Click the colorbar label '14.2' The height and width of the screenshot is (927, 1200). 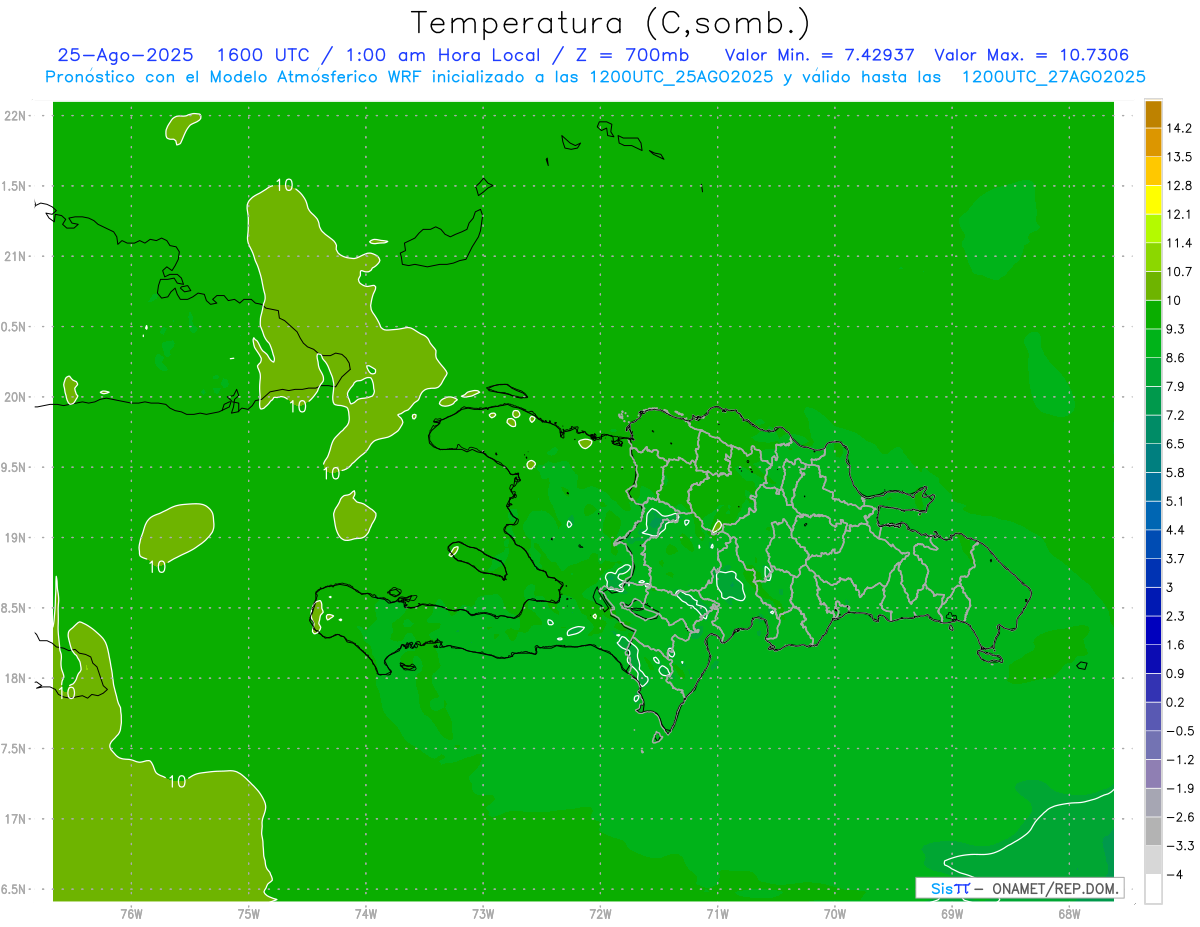tap(1180, 128)
